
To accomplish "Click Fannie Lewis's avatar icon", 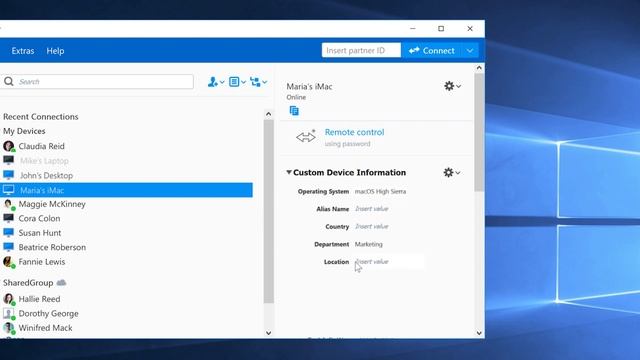I will point(9,262).
